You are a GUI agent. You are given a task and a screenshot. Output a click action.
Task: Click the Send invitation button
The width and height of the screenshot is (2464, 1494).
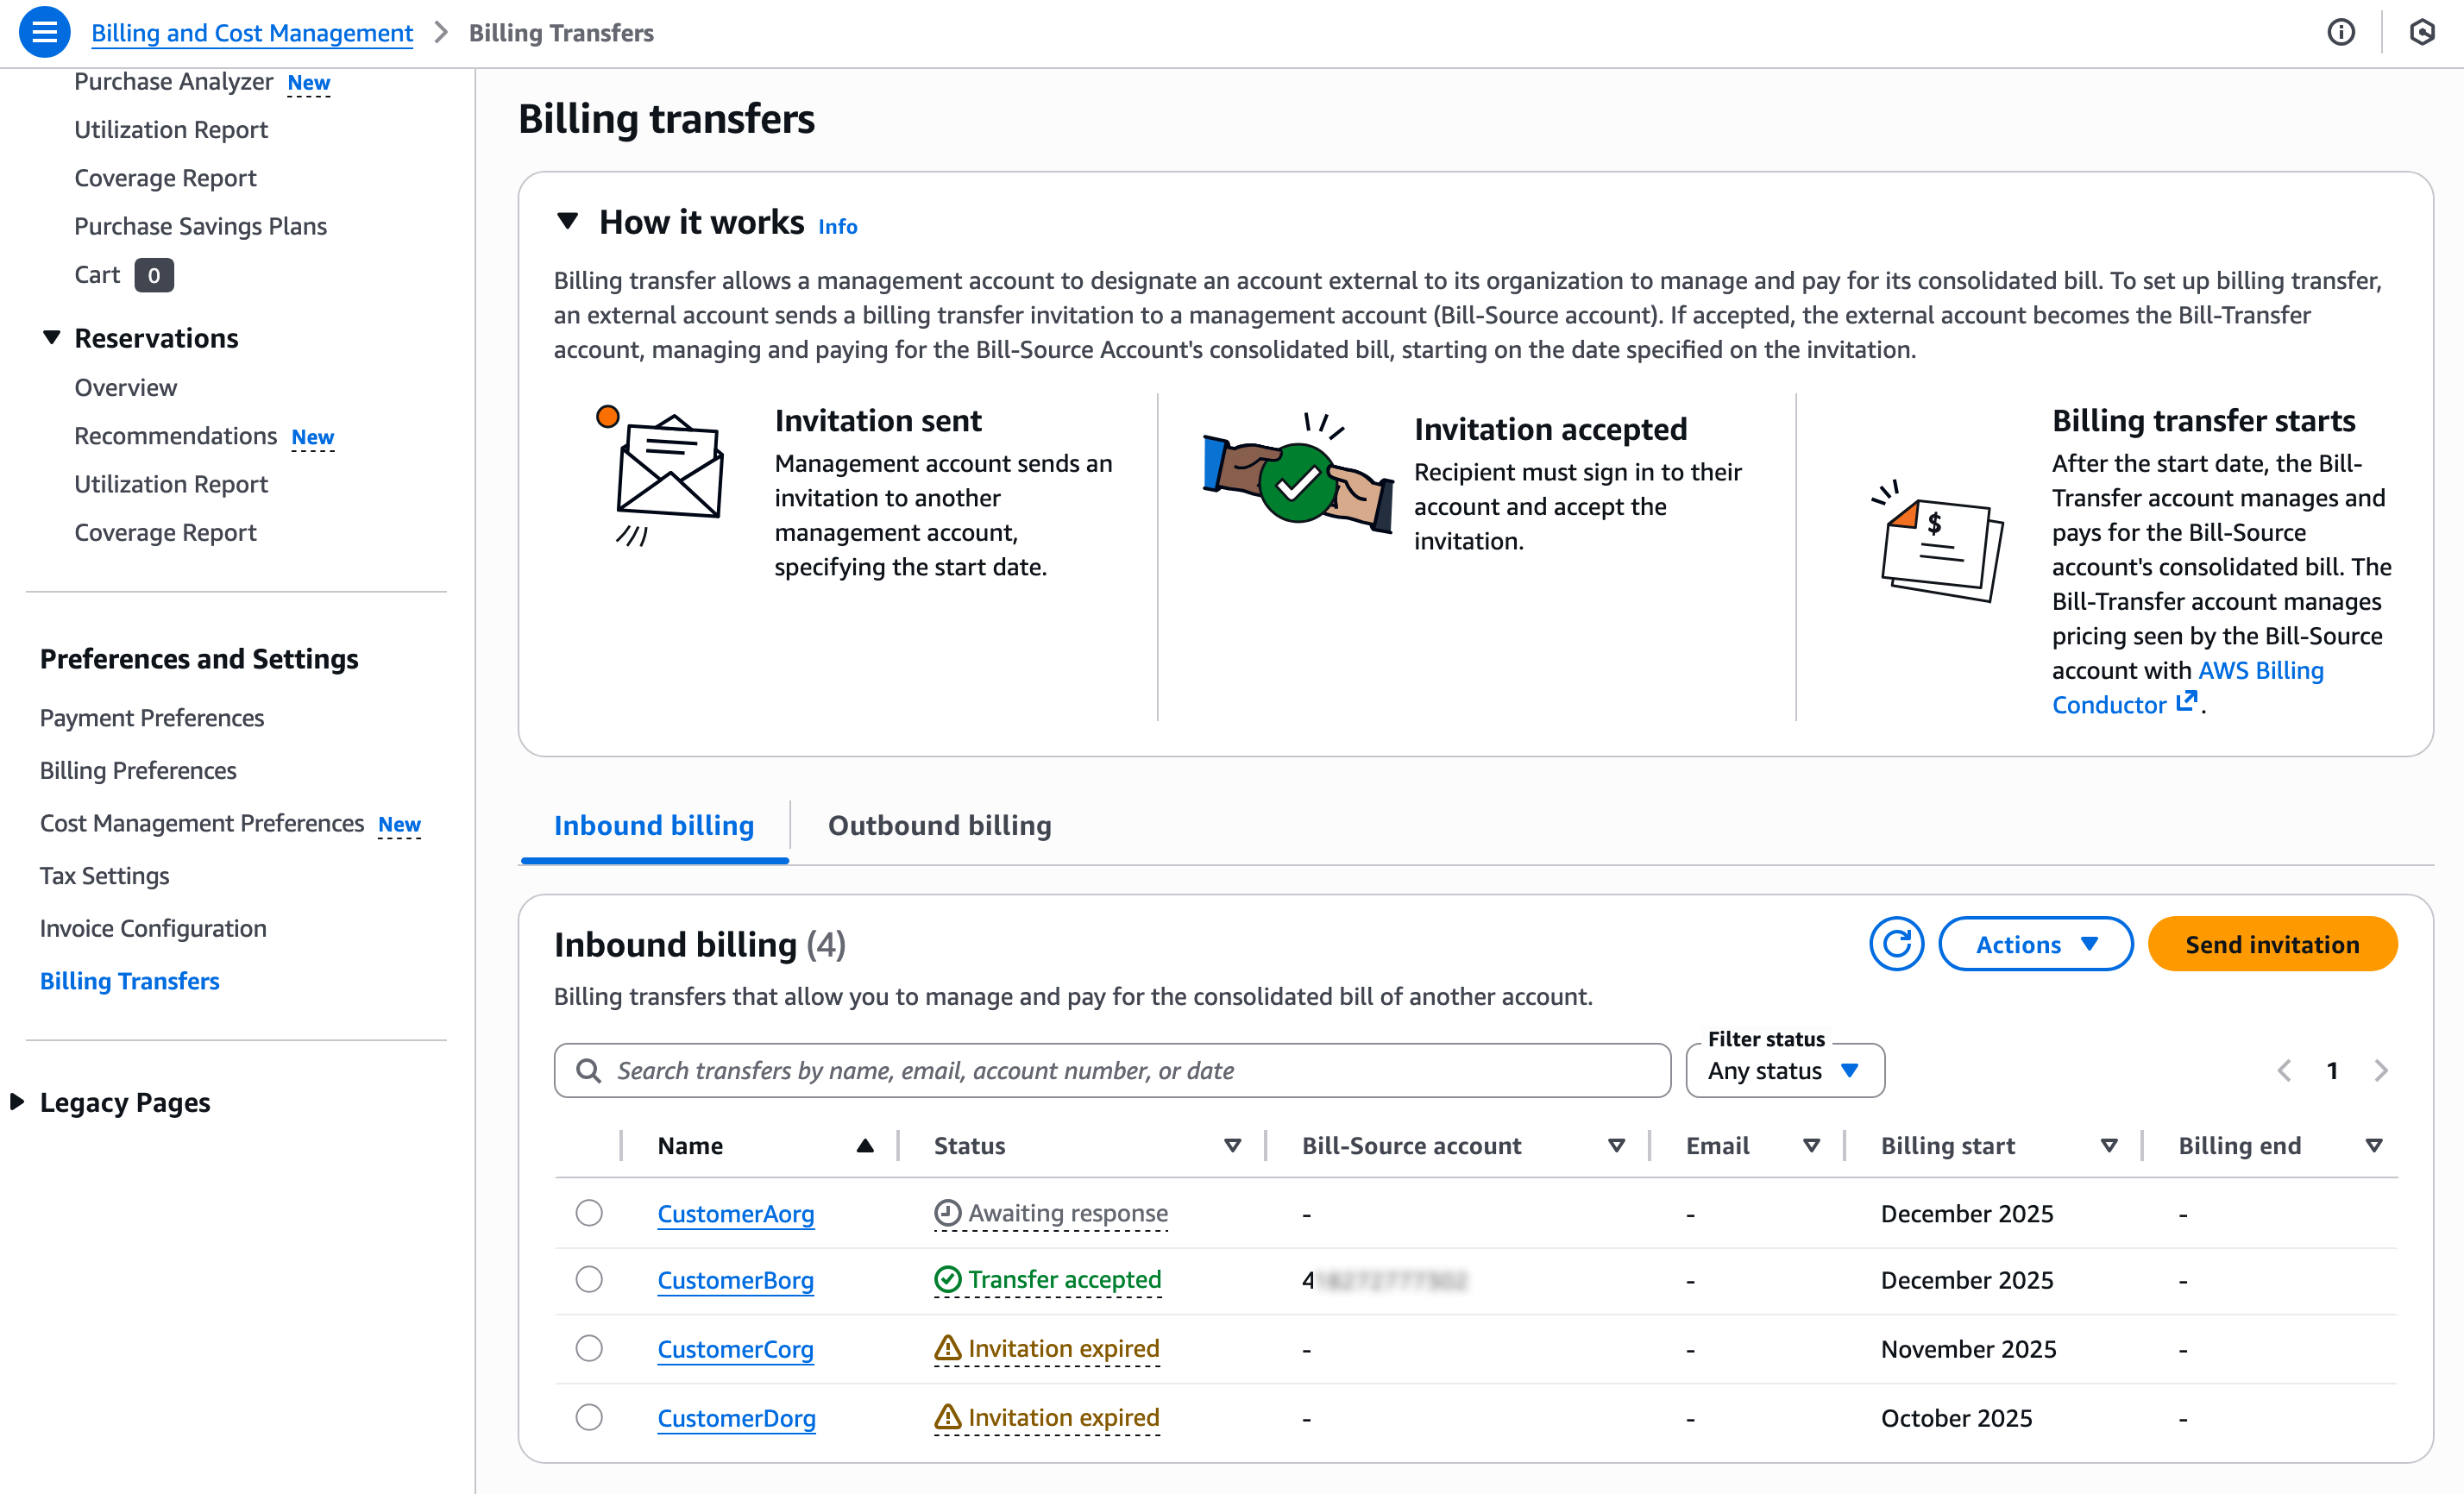(2271, 944)
